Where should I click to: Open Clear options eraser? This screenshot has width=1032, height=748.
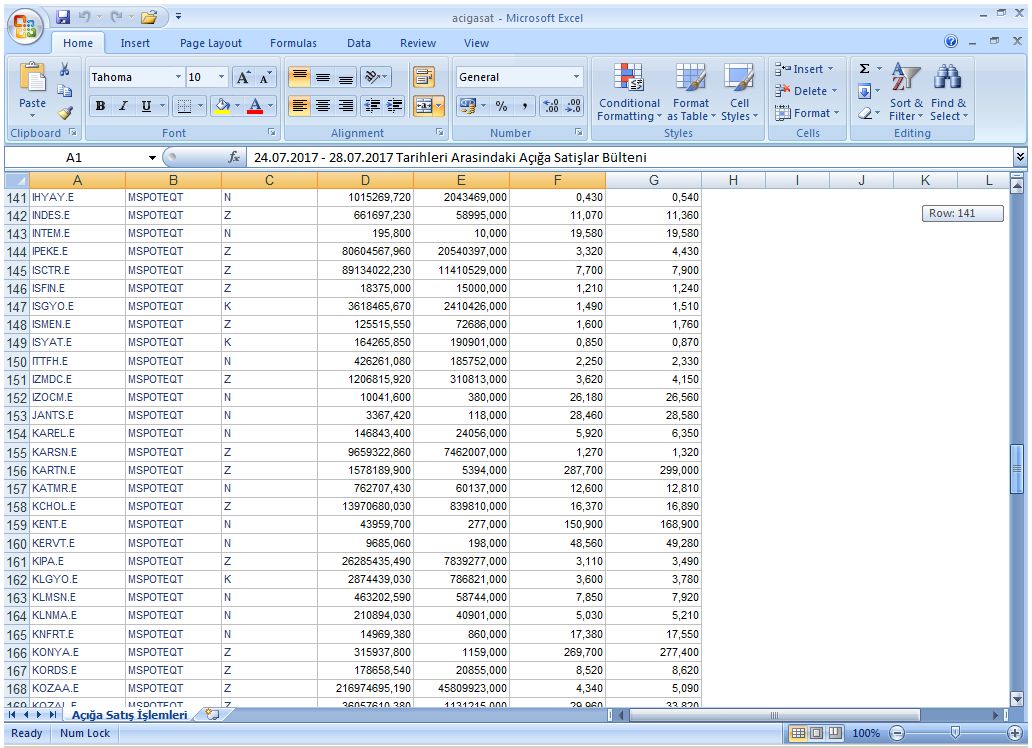865,113
